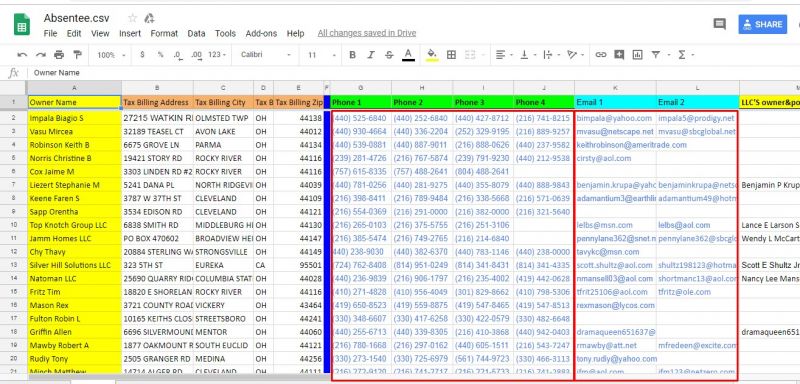The height and width of the screenshot is (384, 800).
Task: Select the Email 1 header cell
Action: click(x=615, y=102)
